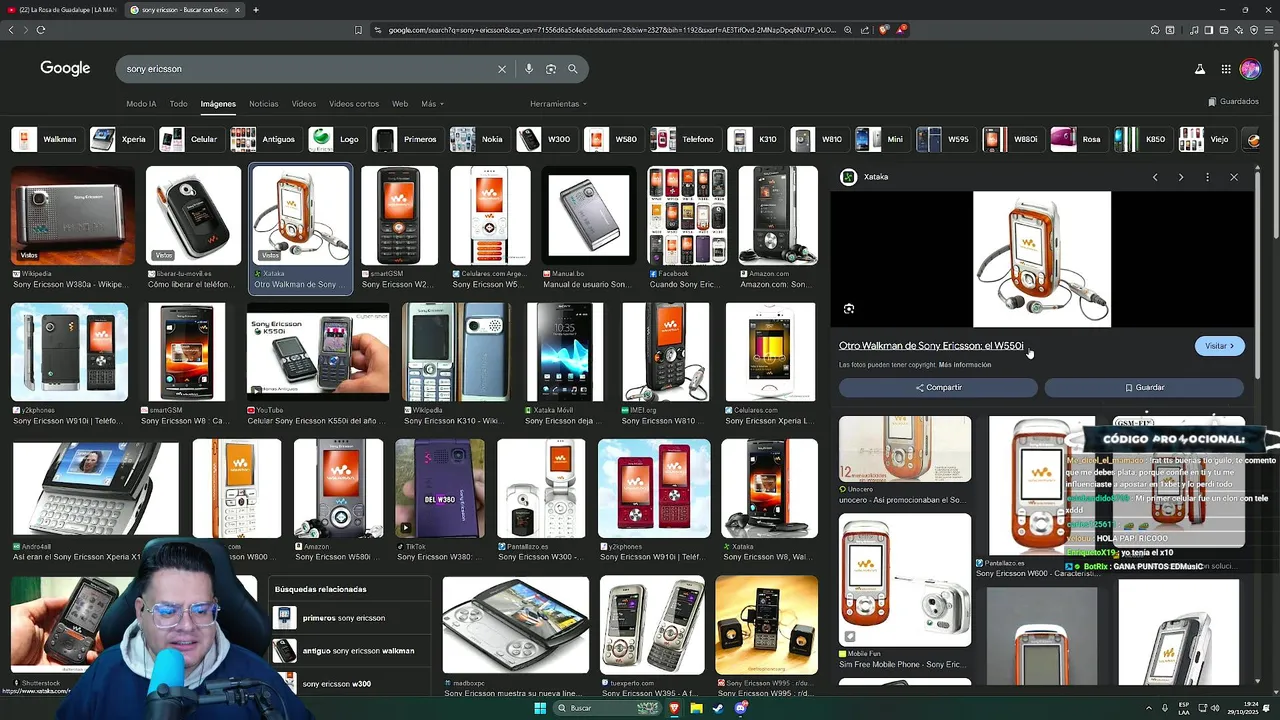
Task: Submit search with magnifier icon
Action: pos(573,69)
